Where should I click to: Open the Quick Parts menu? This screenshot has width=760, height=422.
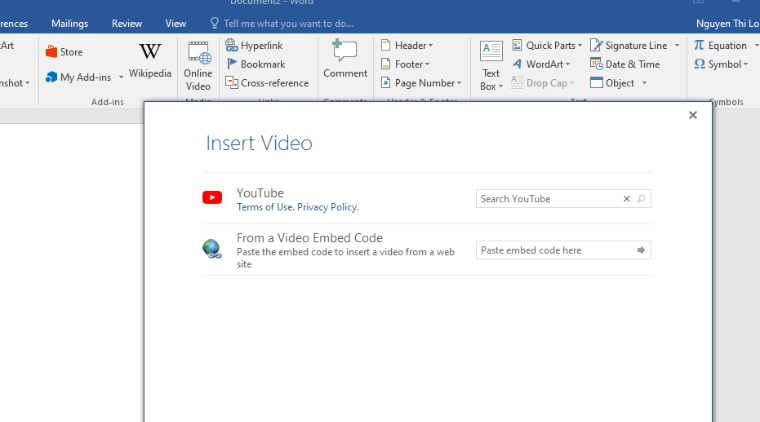point(547,46)
